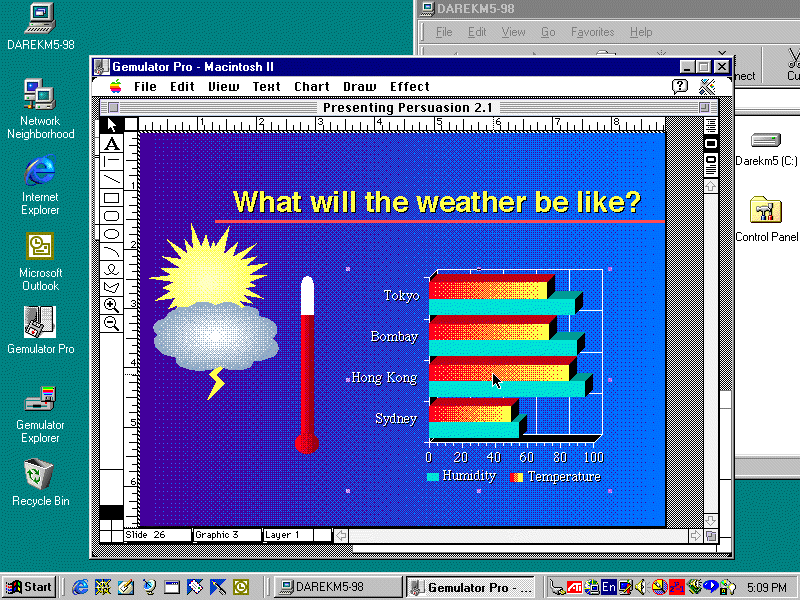Select the arrow pointer tool

(x=112, y=125)
